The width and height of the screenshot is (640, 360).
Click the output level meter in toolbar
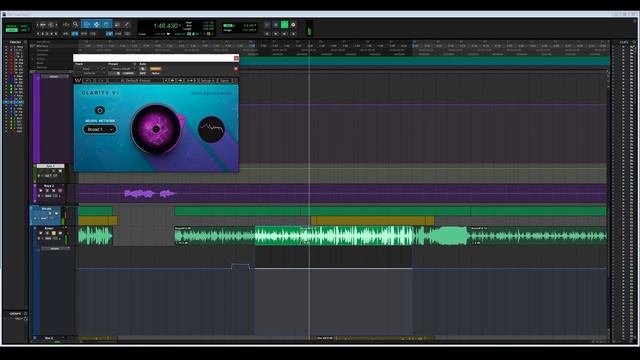pos(309,29)
